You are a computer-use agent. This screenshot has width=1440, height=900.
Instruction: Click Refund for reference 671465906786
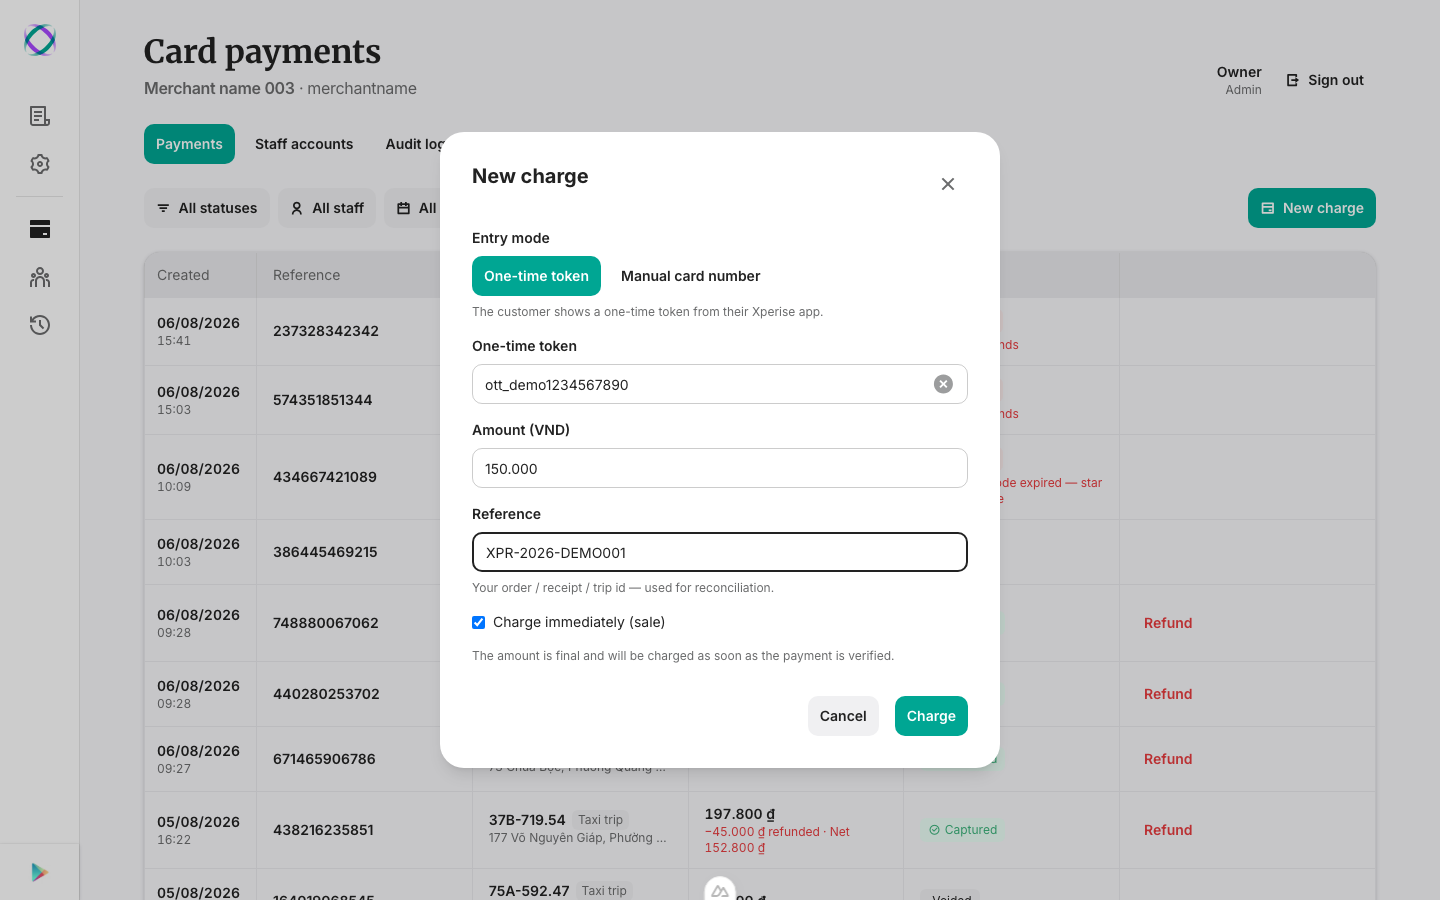tap(1168, 759)
